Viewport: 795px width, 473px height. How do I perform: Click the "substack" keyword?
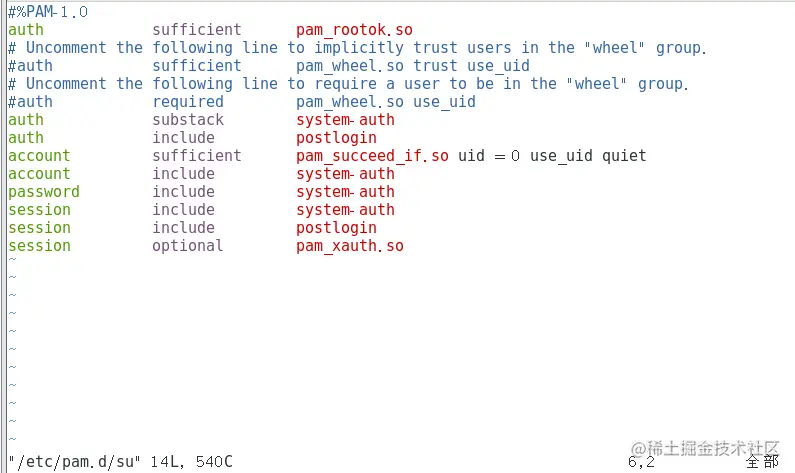click(188, 120)
